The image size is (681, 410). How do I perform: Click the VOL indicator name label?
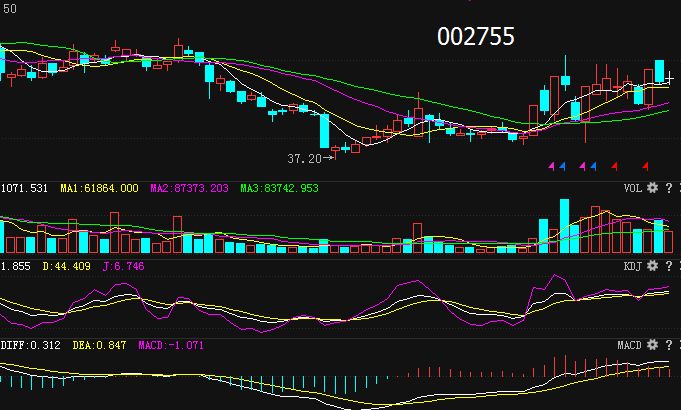pos(633,188)
